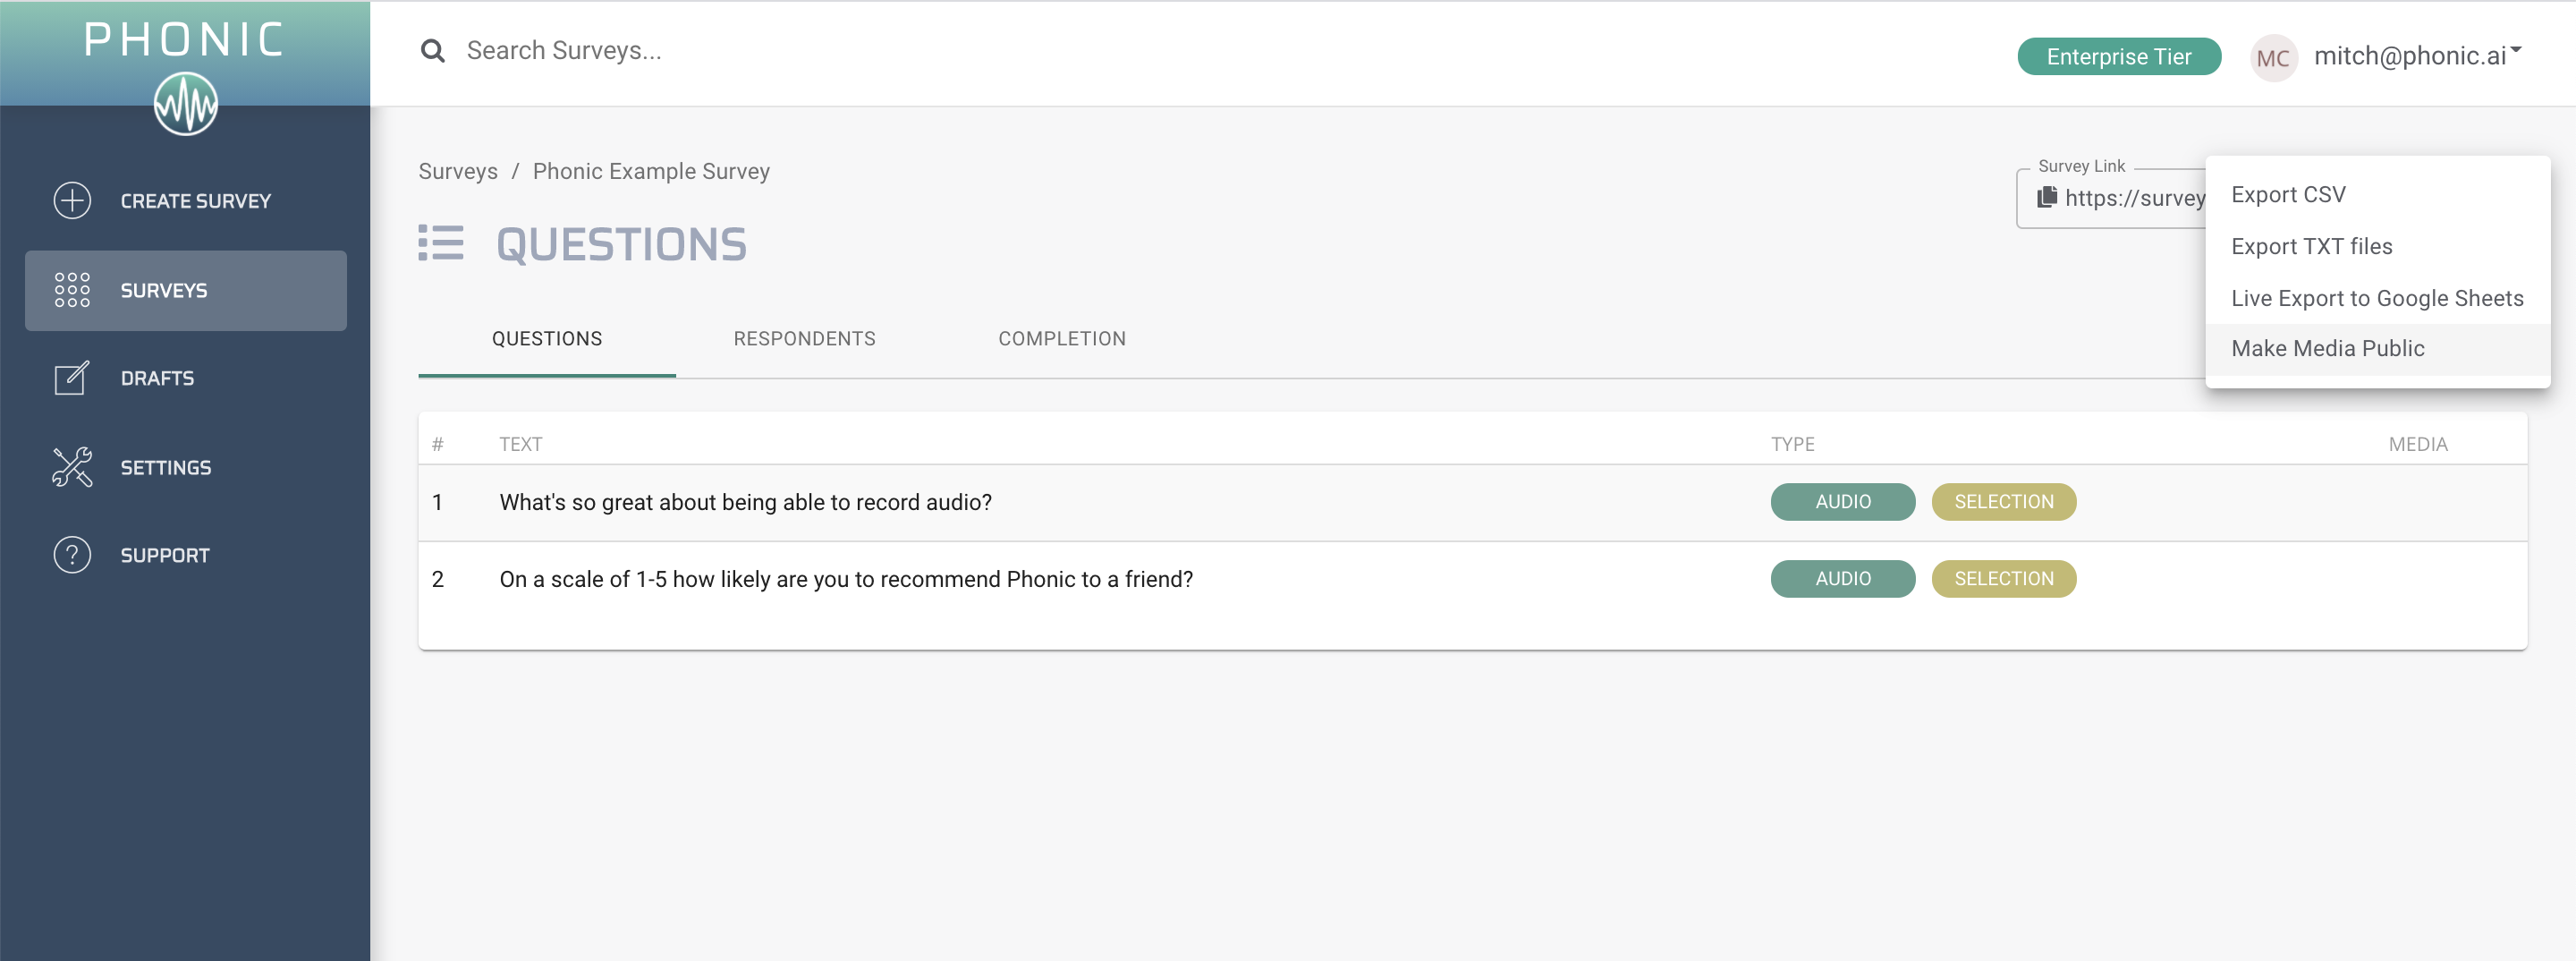Open Support using the question mark icon
This screenshot has height=961, width=2576.
click(71, 554)
